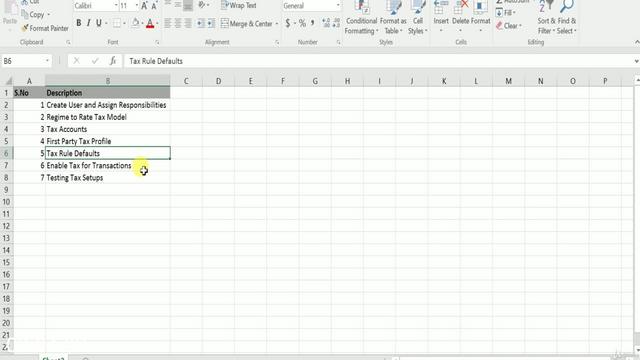640x360 pixels.
Task: Open underline style dropdown arrow
Action: [106, 24]
